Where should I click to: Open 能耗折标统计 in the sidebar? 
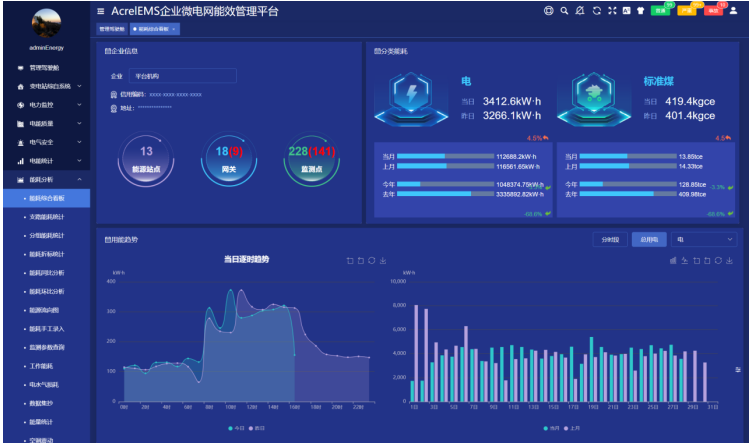pyautogui.click(x=47, y=254)
